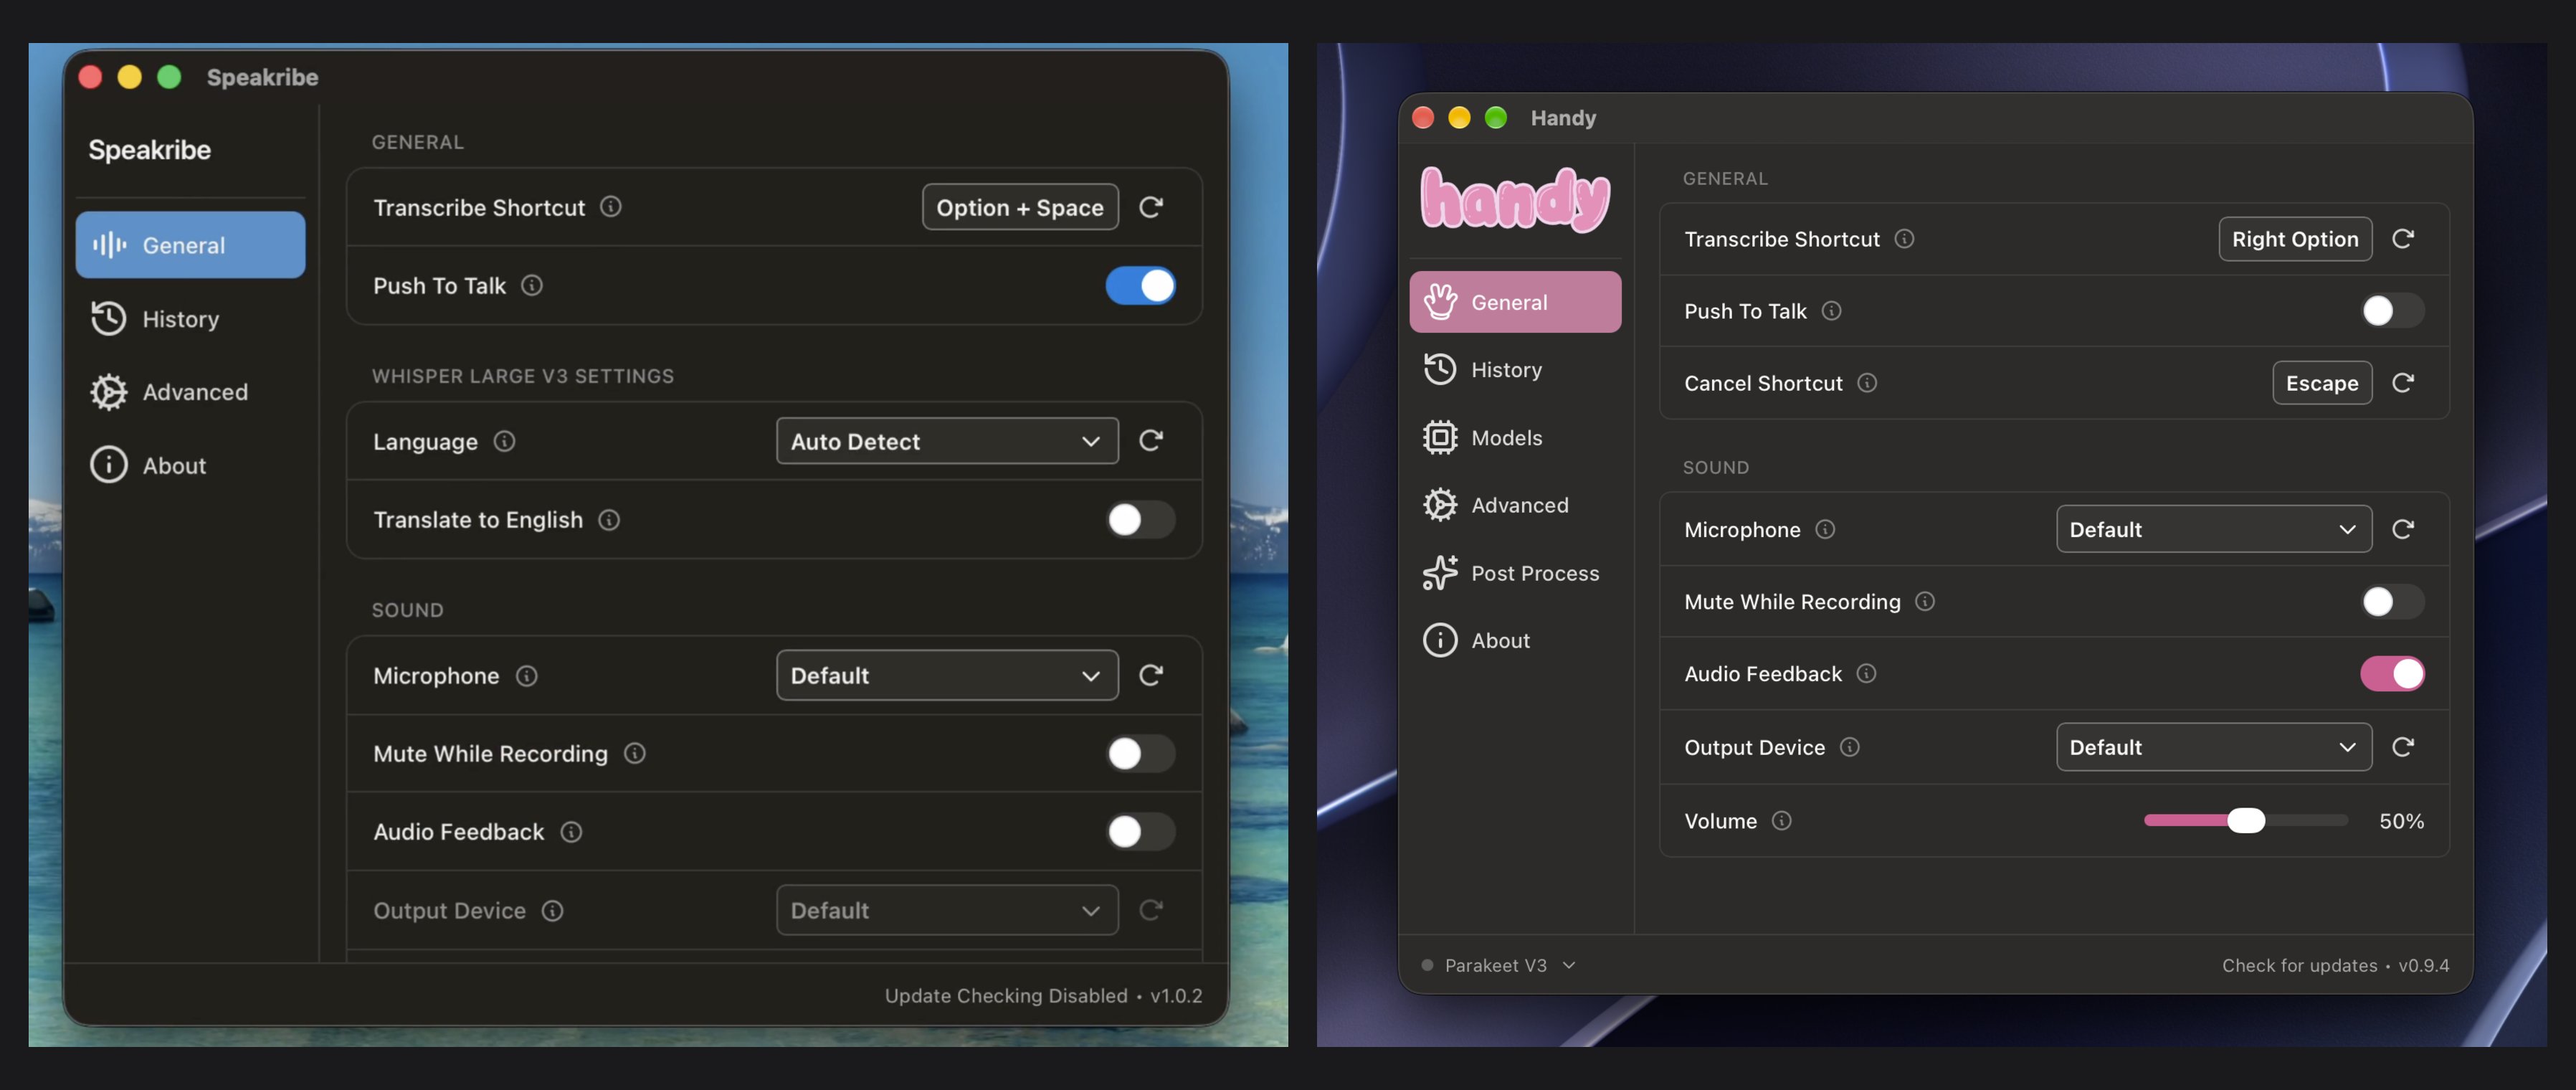Show Audio Feedback info in Speakribe
Viewport: 2576px width, 1090px height.
(x=571, y=832)
